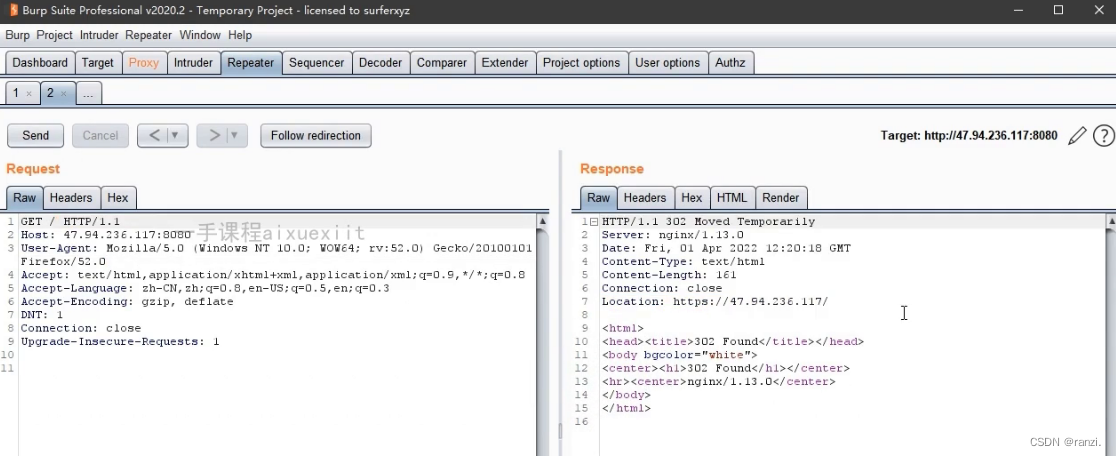The image size is (1116, 456).
Task: Click the User-Agent header line
Action: point(276,255)
